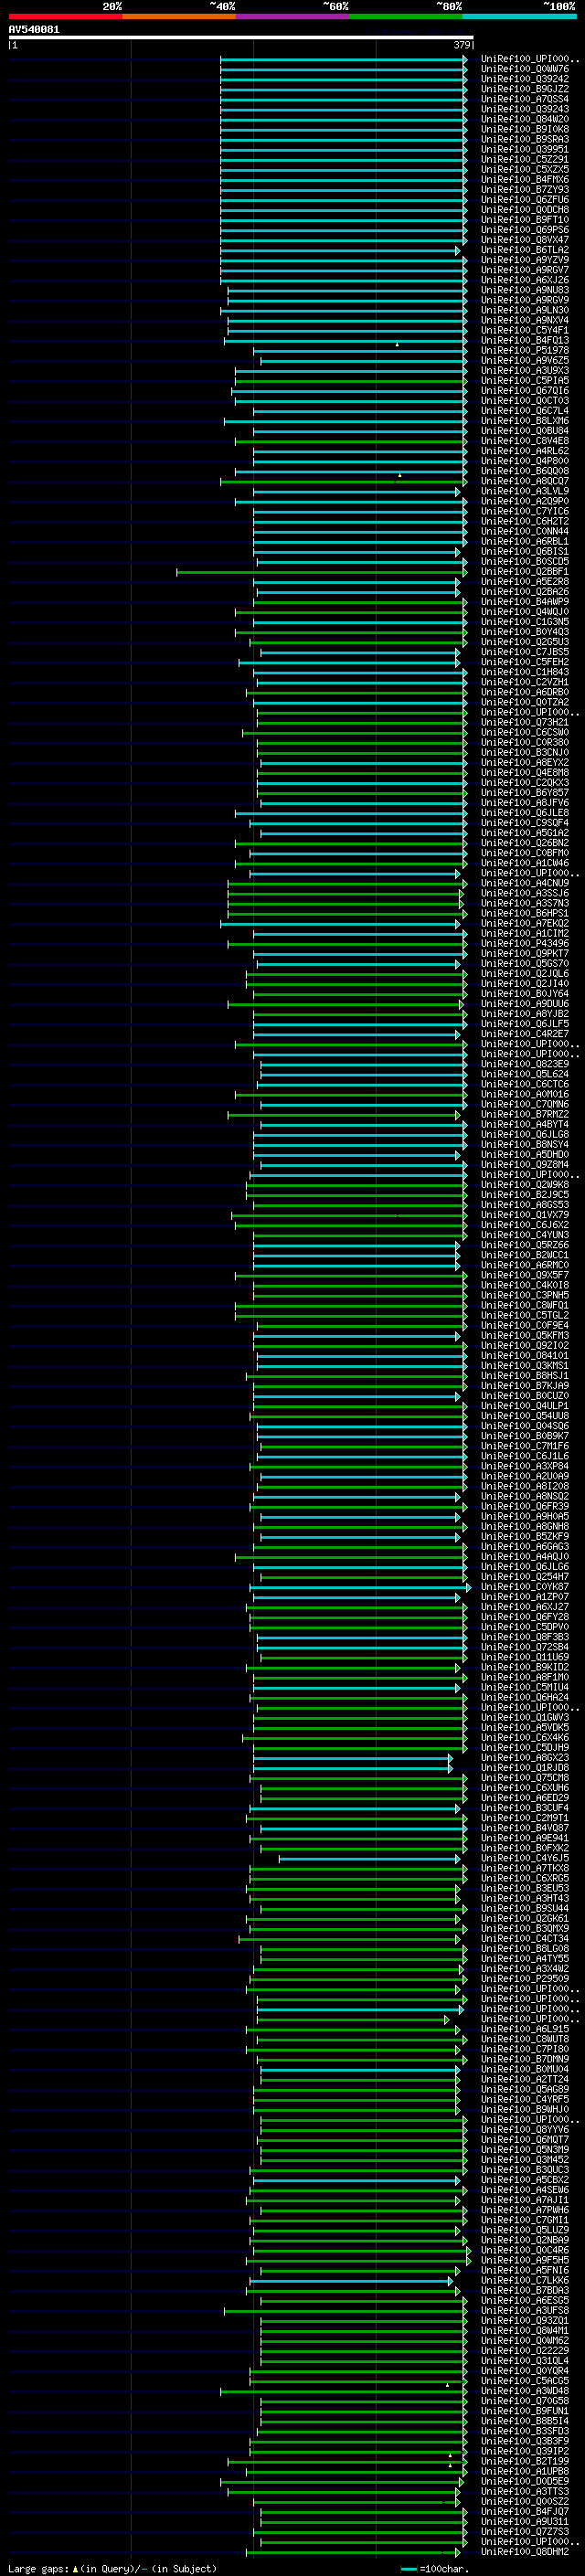The image size is (585, 2576).
Task: Click the UniRef100_B4FQ13 hit name
Action: (x=524, y=340)
